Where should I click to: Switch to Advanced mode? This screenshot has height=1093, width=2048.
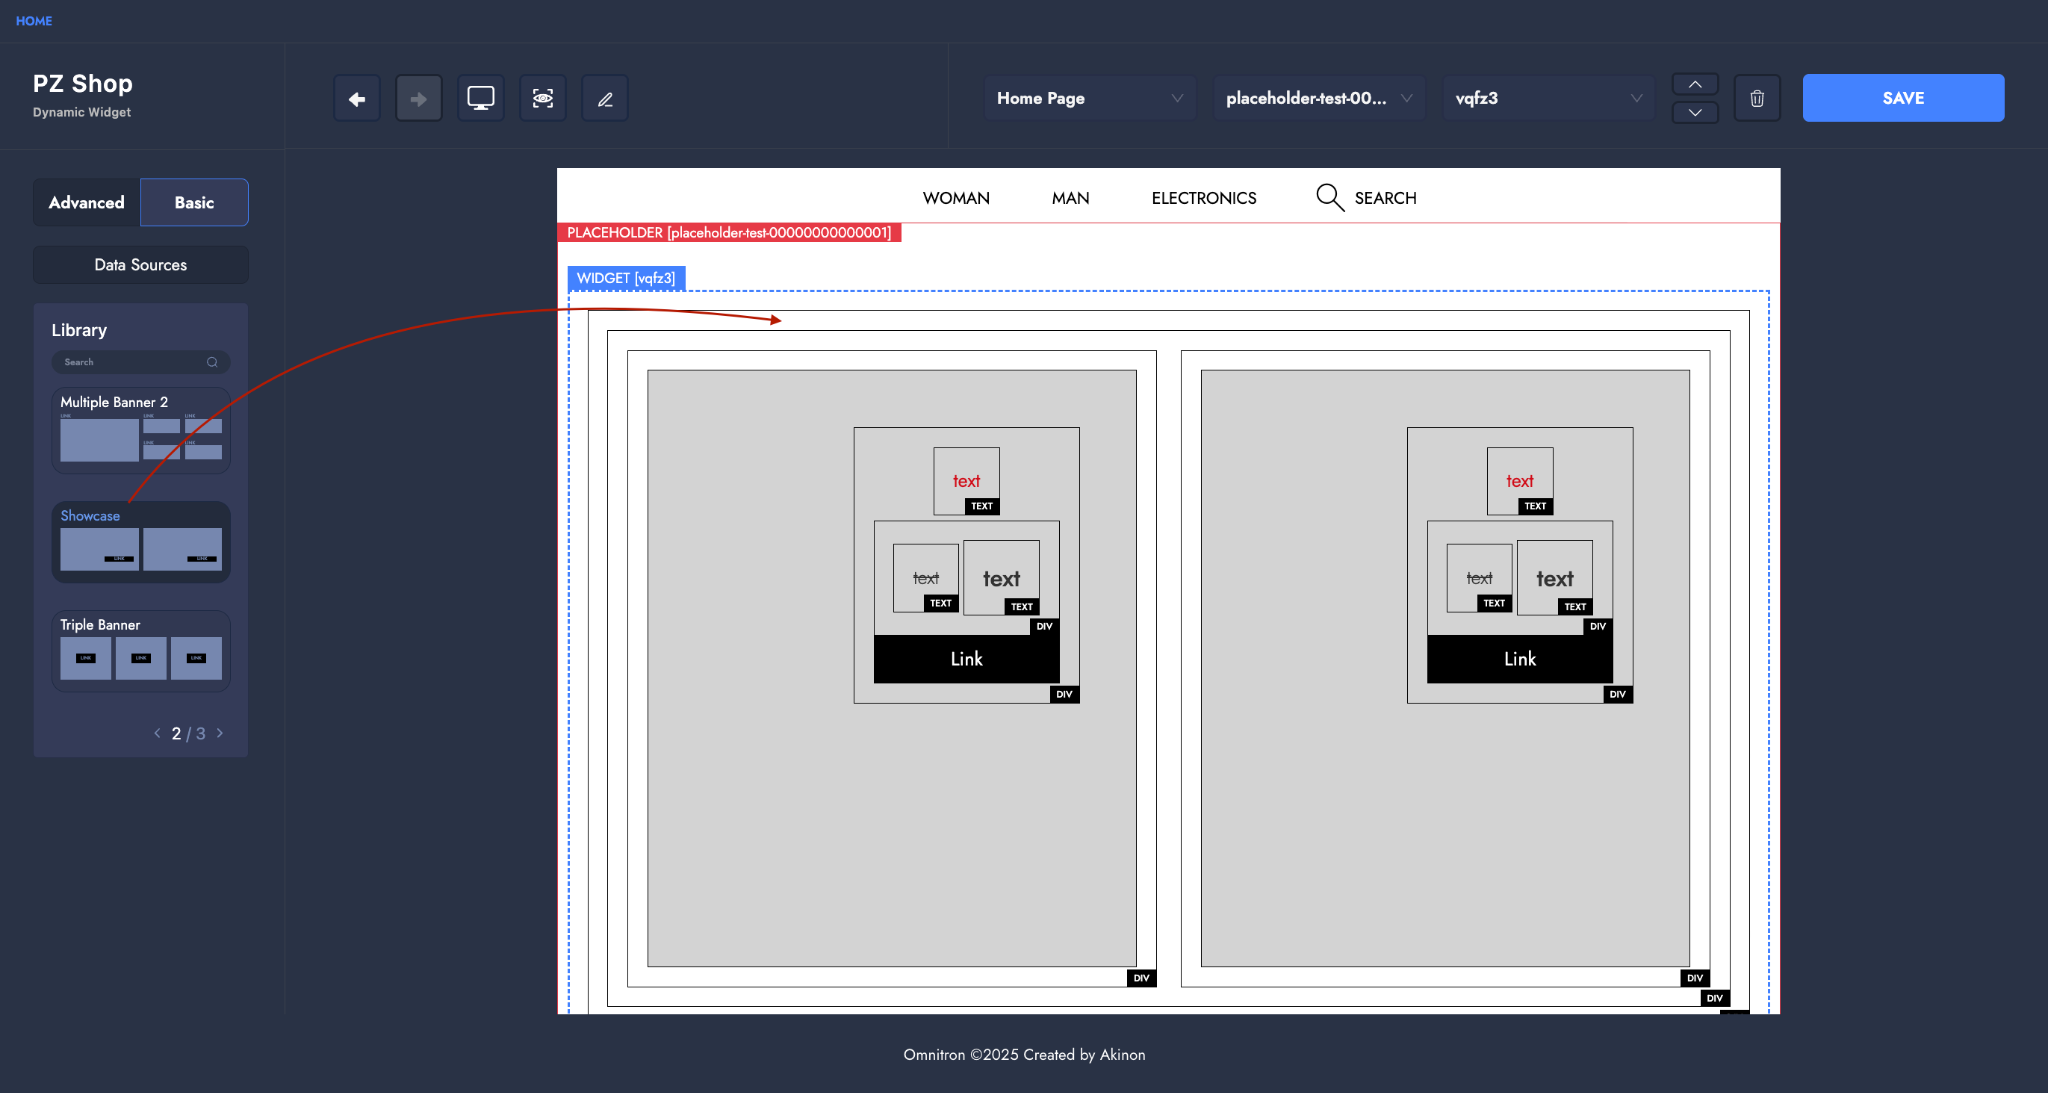87,203
